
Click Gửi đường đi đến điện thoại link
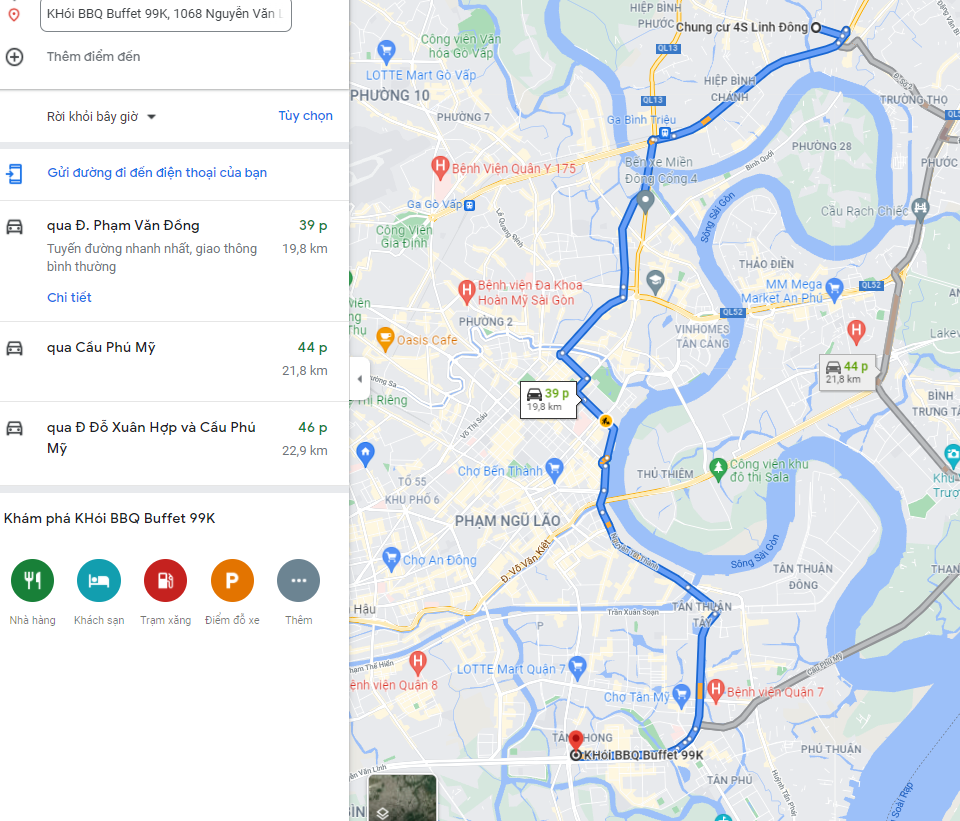coord(157,173)
